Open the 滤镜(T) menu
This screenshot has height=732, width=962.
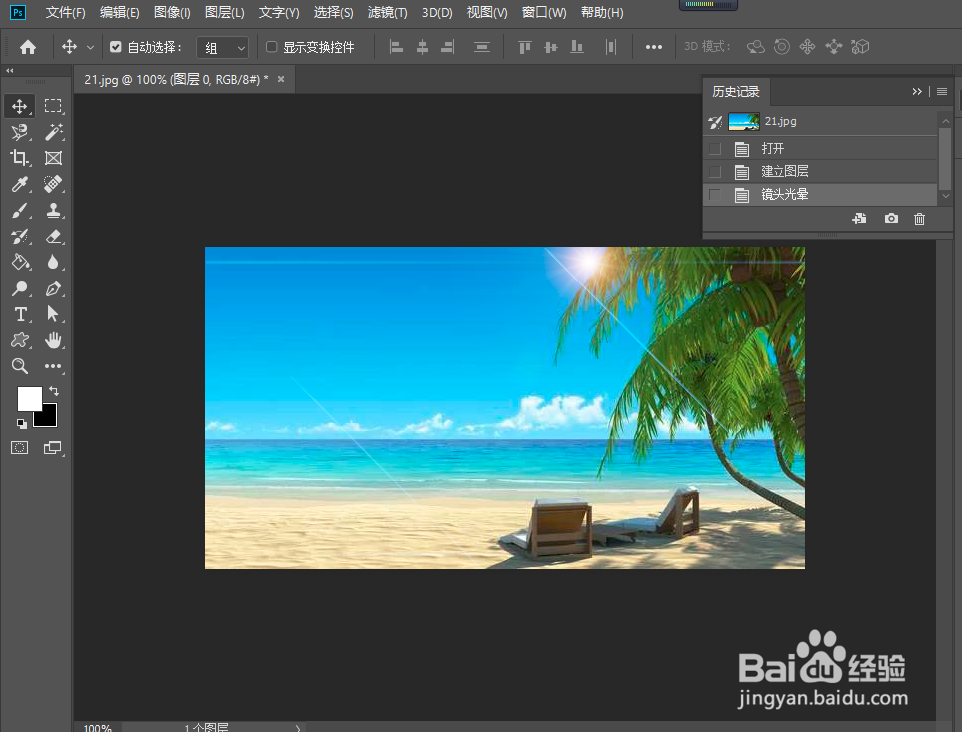pos(387,12)
